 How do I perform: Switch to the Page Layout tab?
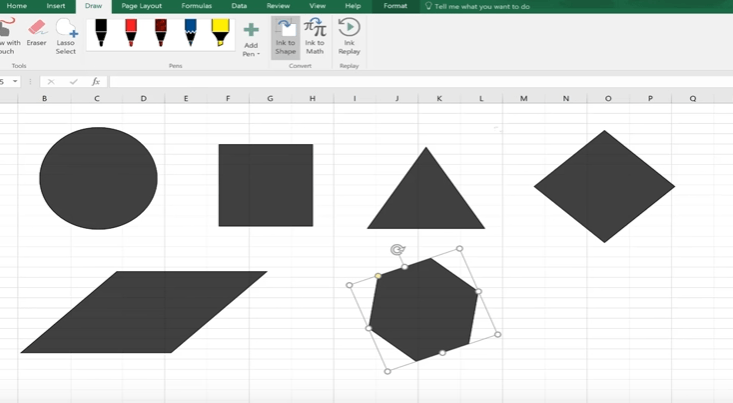[x=141, y=6]
